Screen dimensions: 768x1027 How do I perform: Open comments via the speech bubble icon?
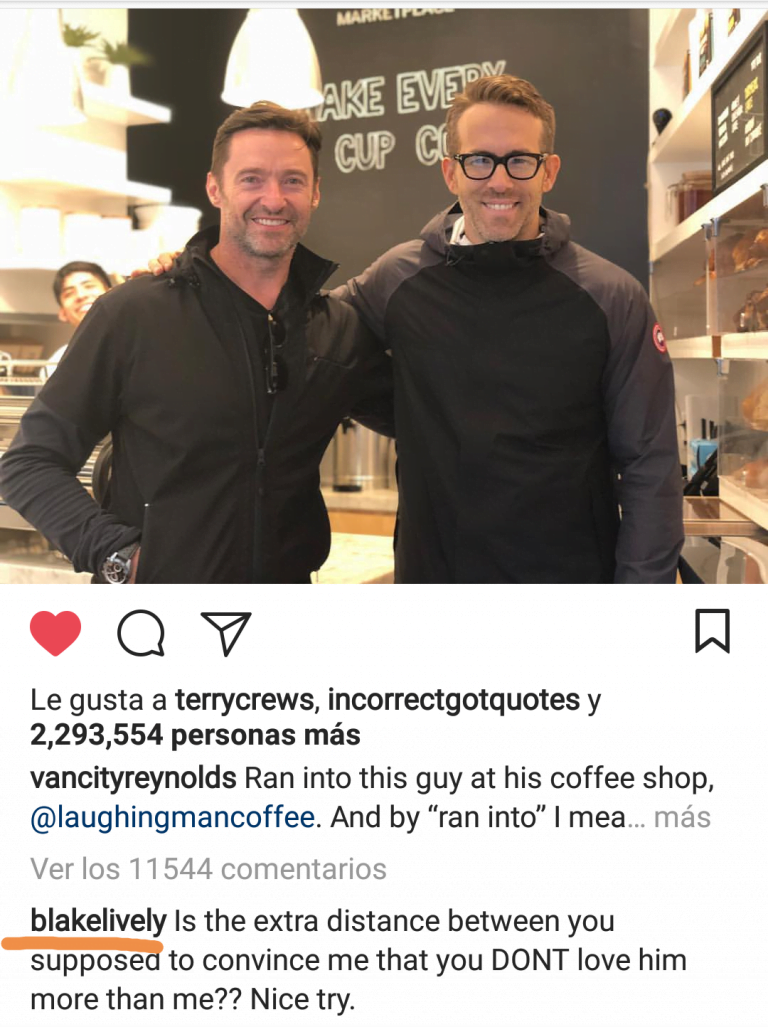[141, 633]
